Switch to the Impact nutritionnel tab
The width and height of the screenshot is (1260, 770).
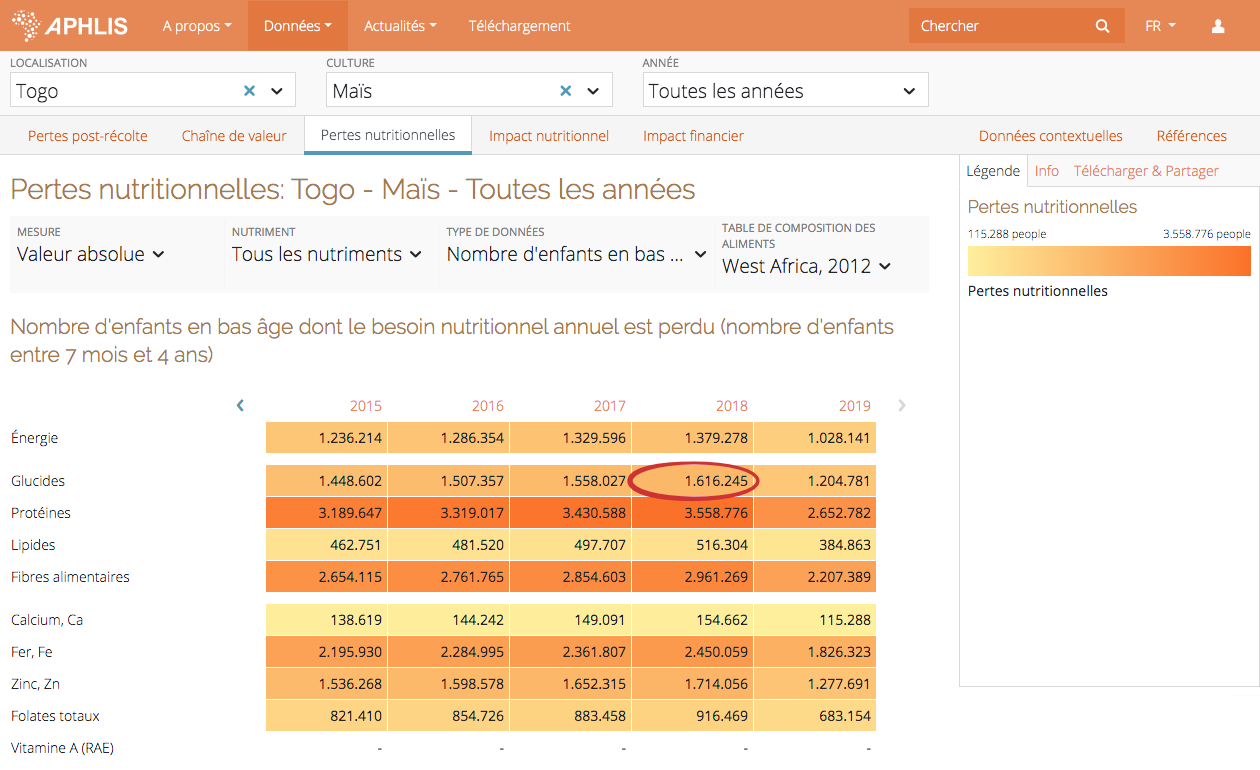click(548, 136)
